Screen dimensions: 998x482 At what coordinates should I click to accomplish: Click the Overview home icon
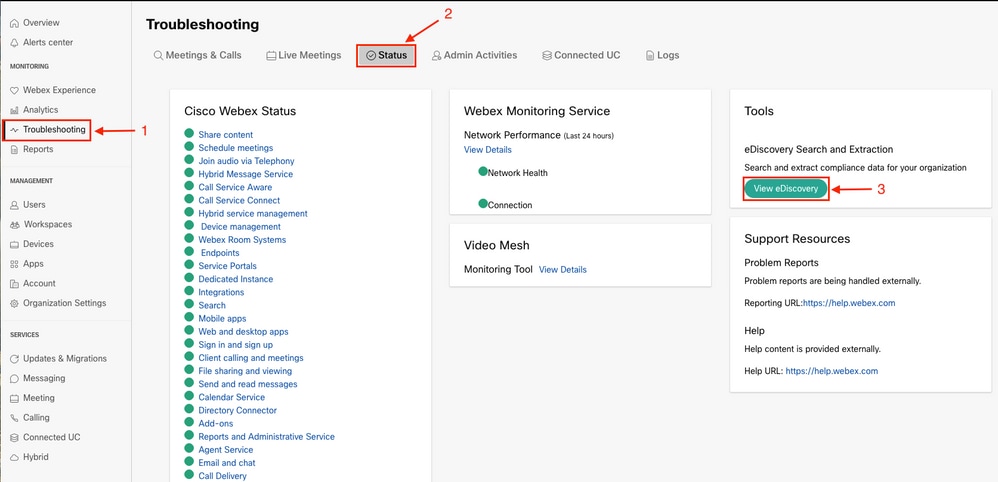[x=15, y=23]
